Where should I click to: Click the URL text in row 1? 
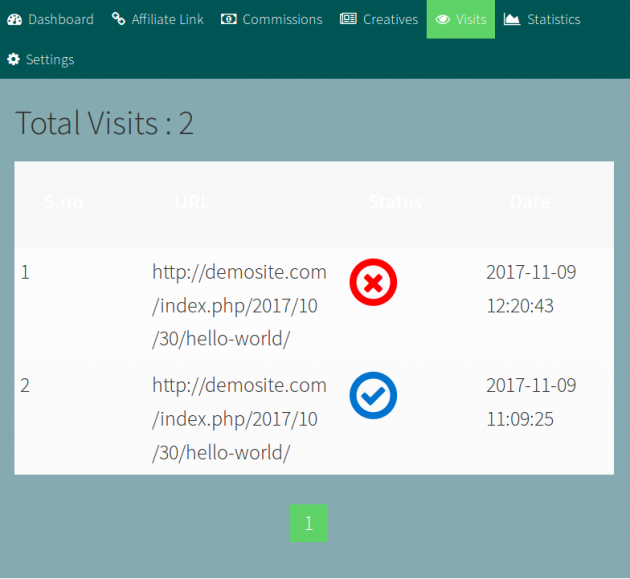click(x=239, y=305)
